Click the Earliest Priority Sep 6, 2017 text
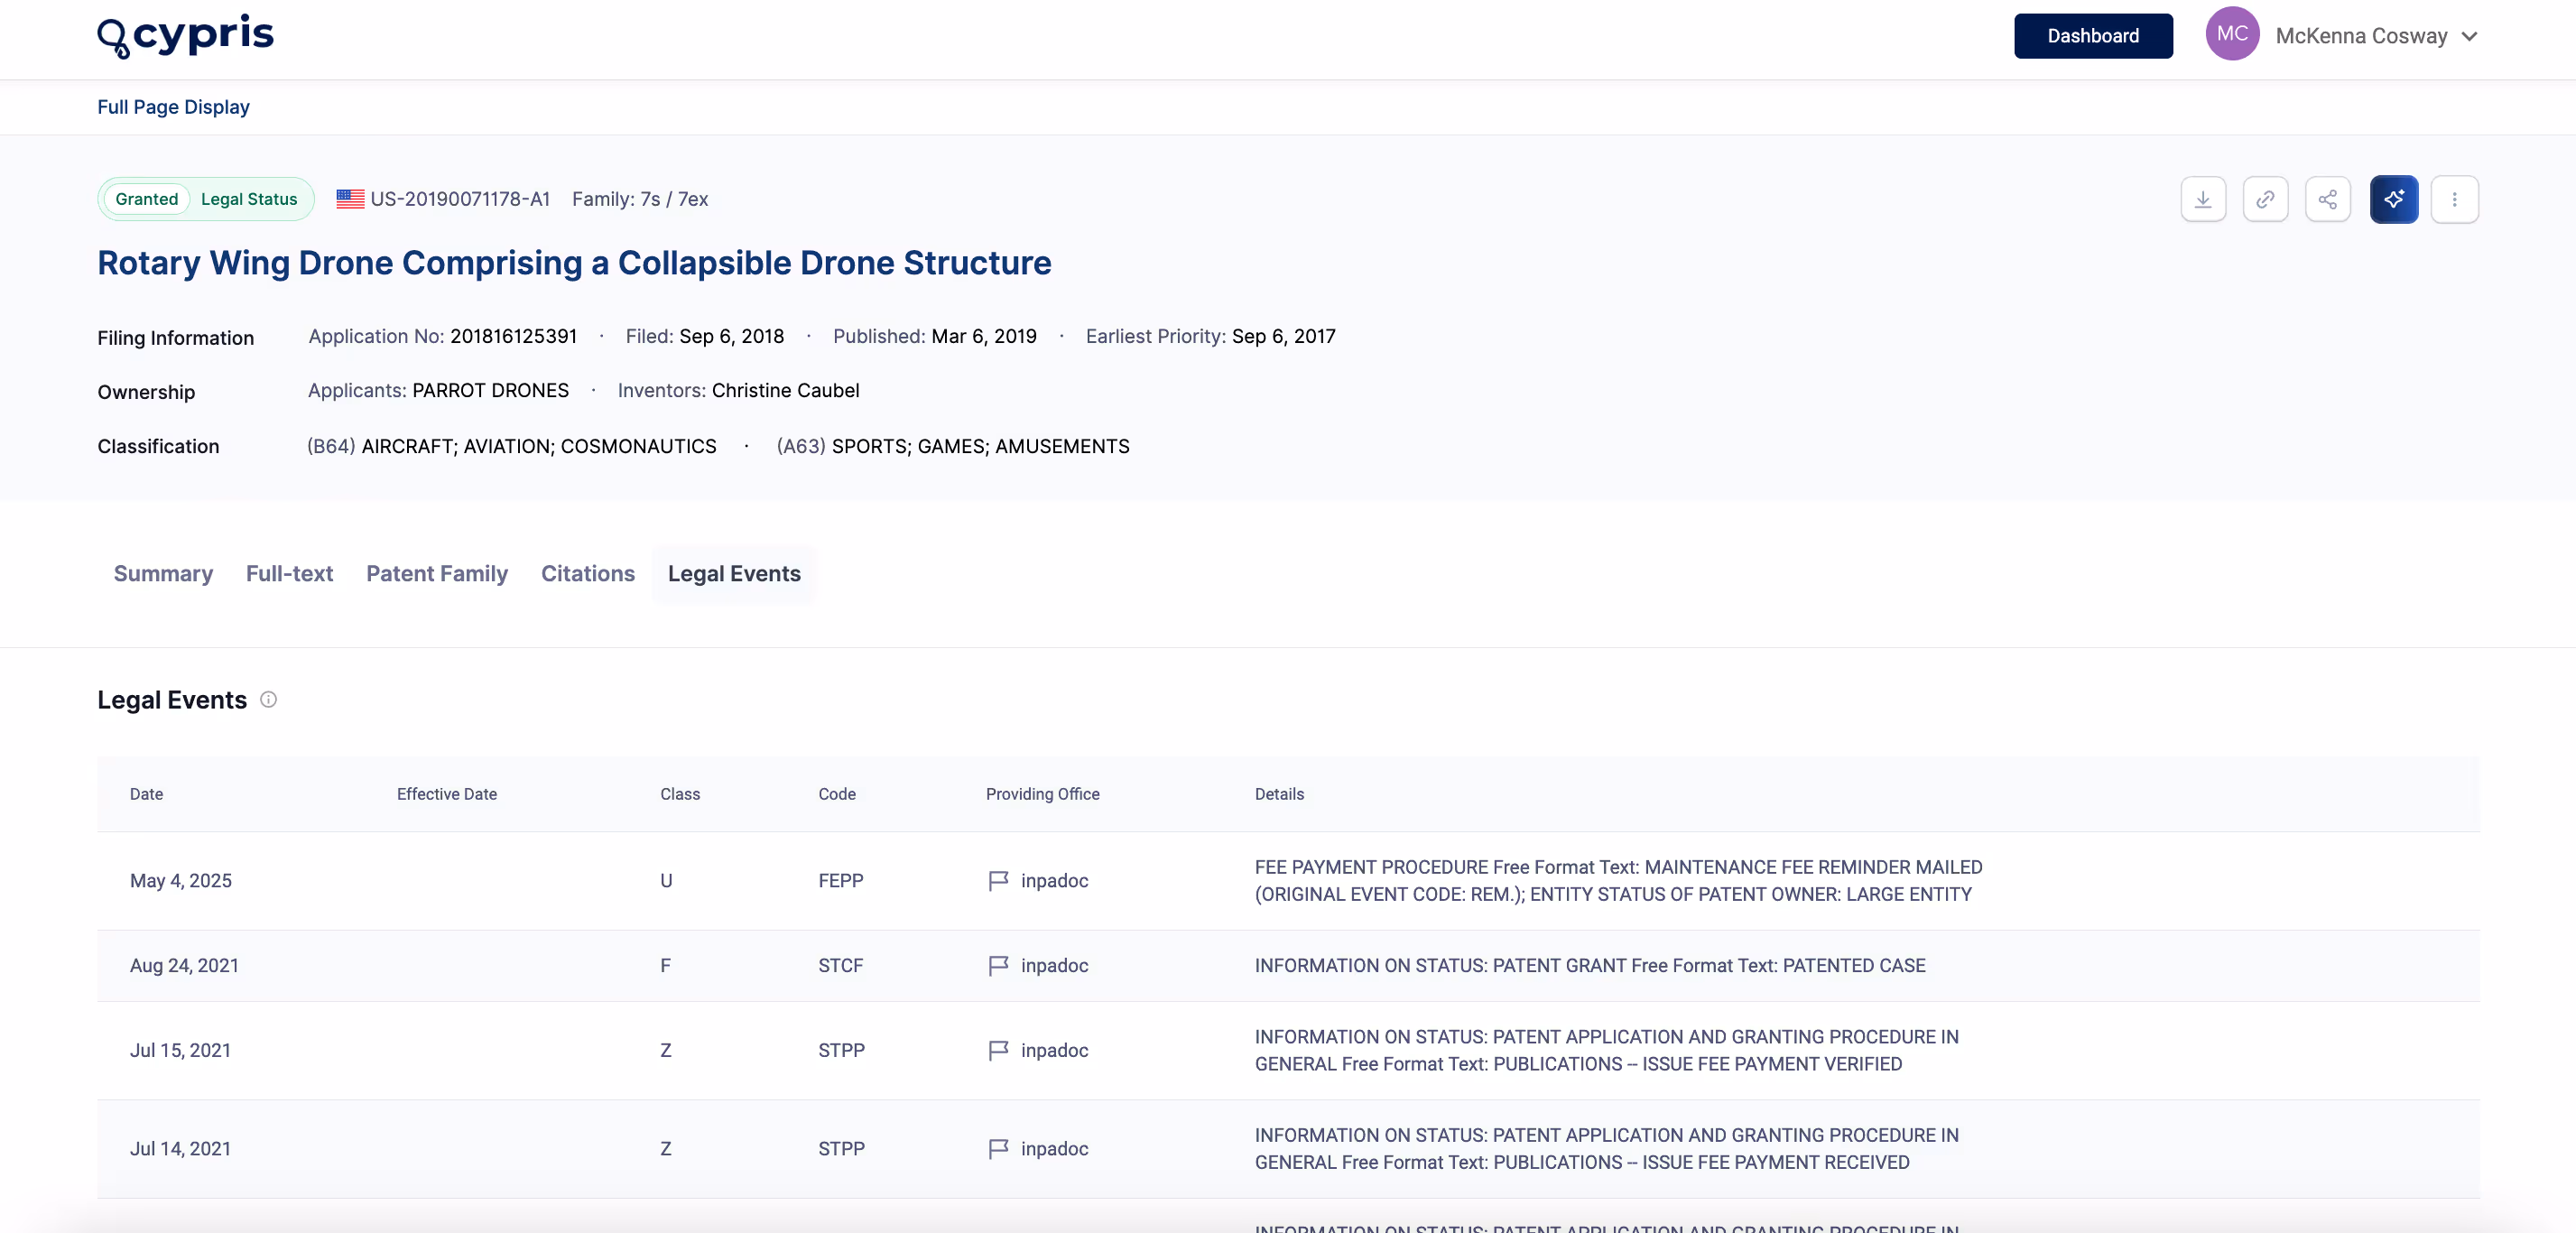 pos(1211,337)
